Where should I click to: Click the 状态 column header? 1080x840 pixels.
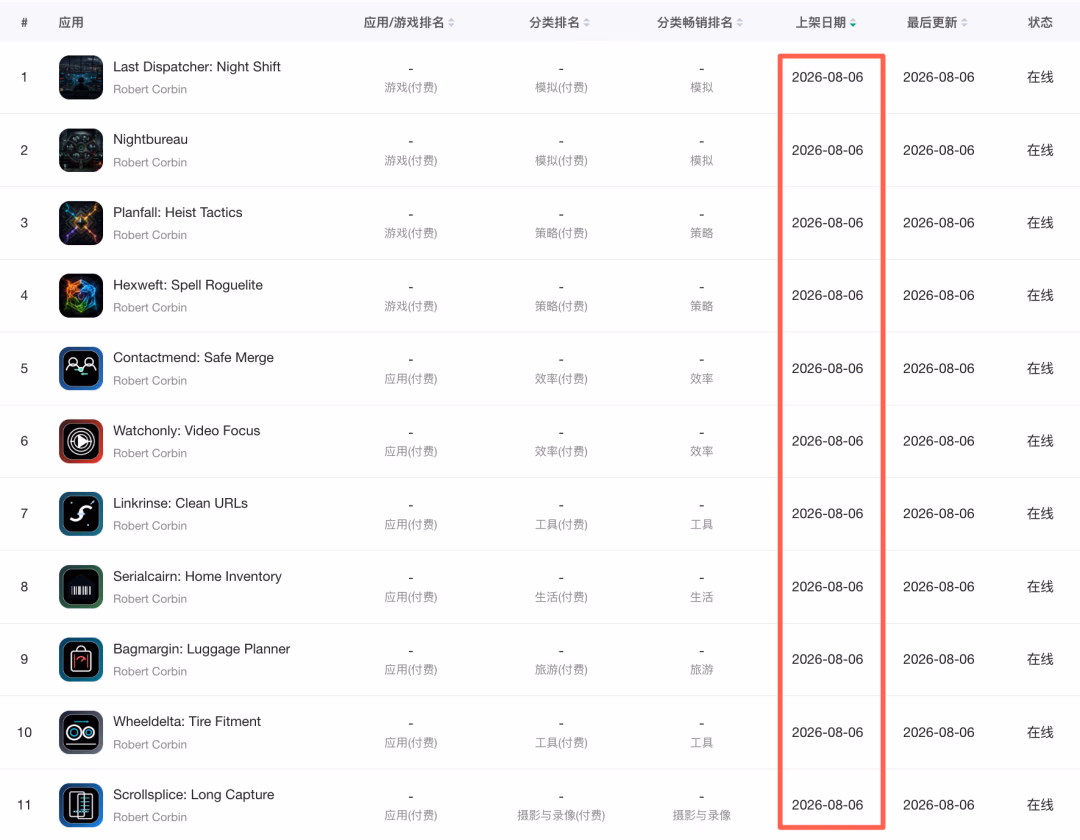pyautogui.click(x=1040, y=23)
